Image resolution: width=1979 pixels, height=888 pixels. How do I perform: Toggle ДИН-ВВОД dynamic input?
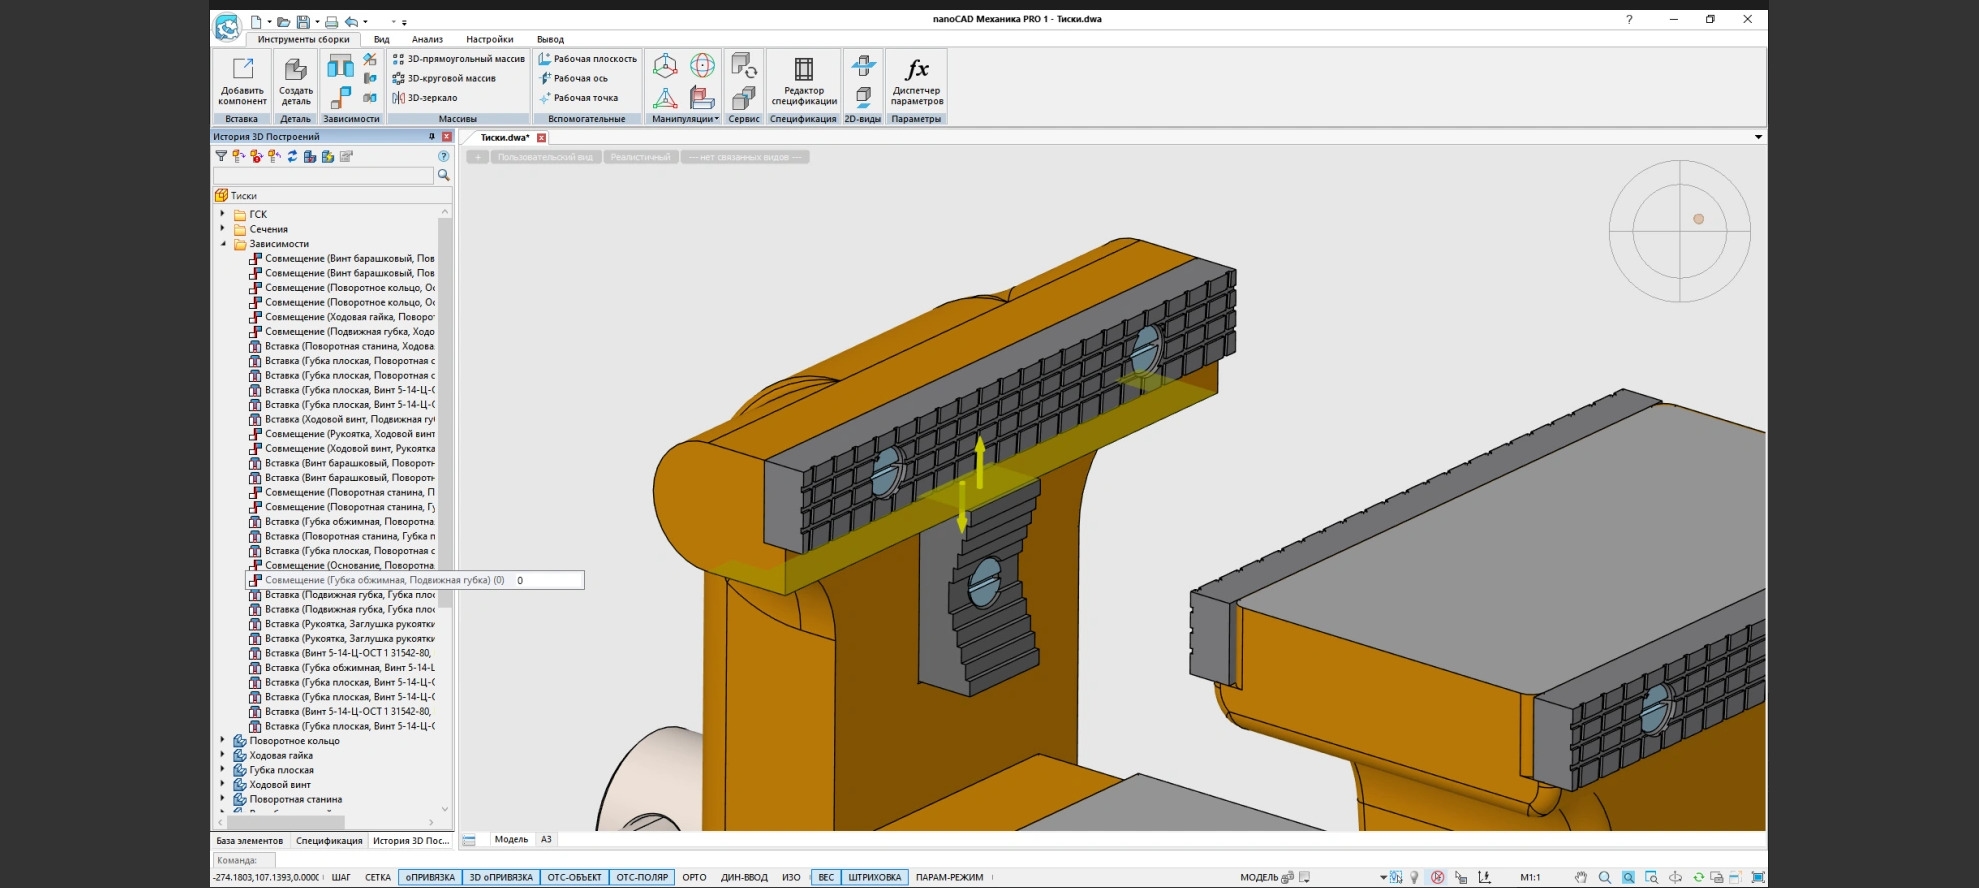(x=744, y=877)
